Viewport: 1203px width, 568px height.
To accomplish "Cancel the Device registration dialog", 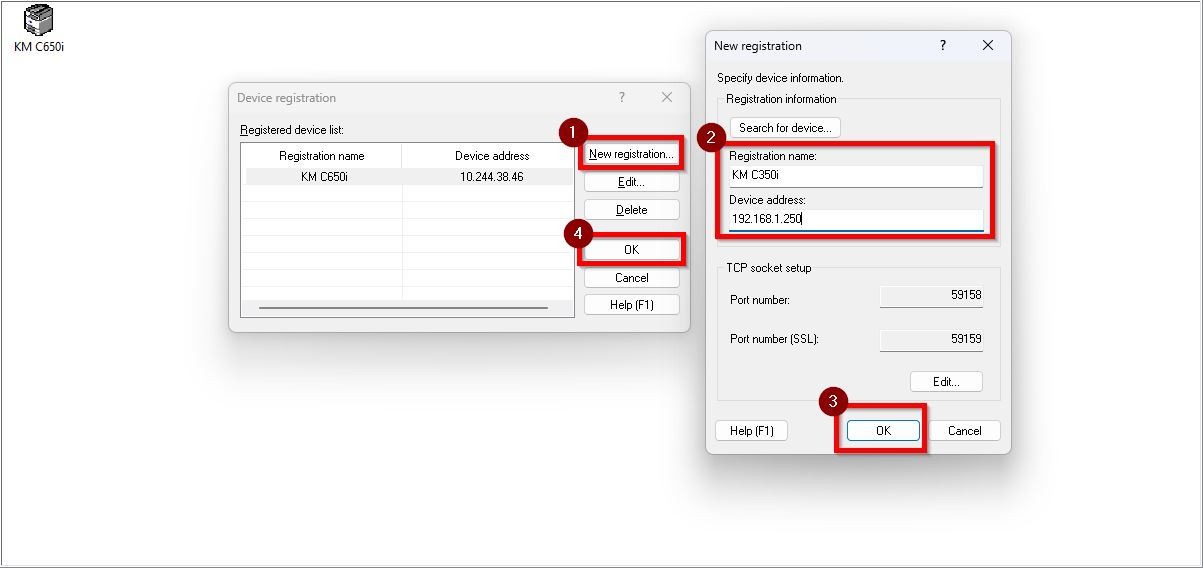I will [631, 278].
